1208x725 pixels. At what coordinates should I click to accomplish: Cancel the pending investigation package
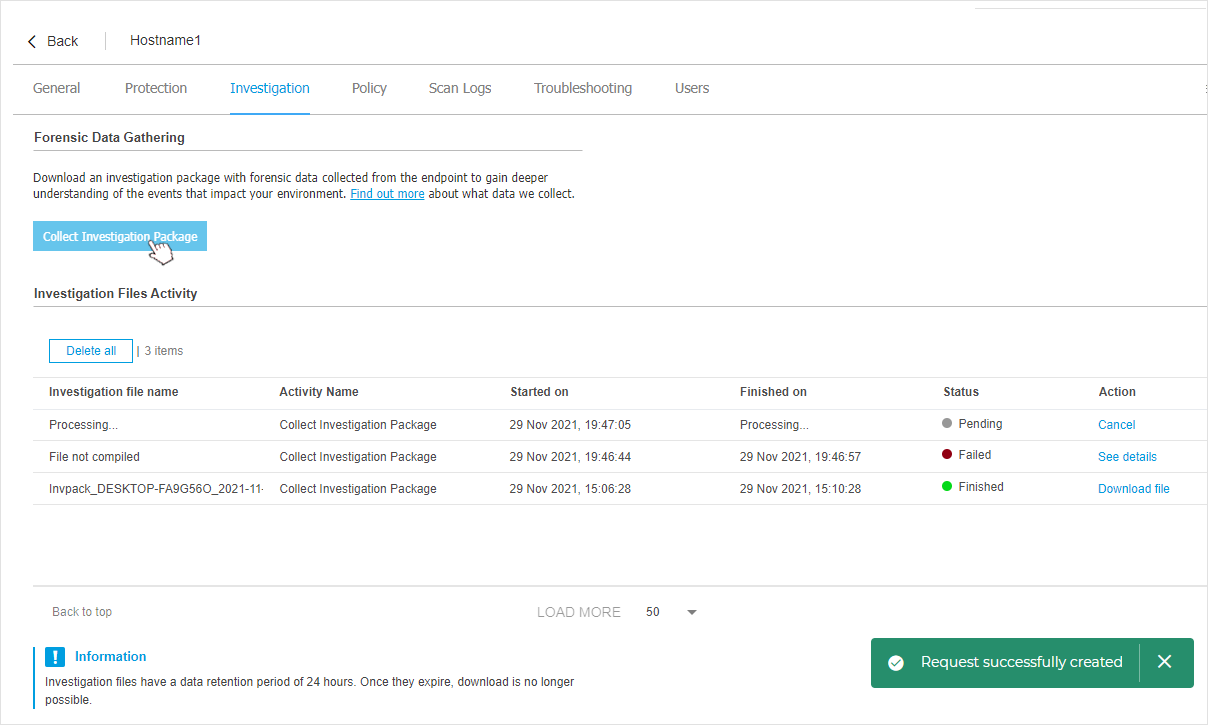click(1116, 425)
